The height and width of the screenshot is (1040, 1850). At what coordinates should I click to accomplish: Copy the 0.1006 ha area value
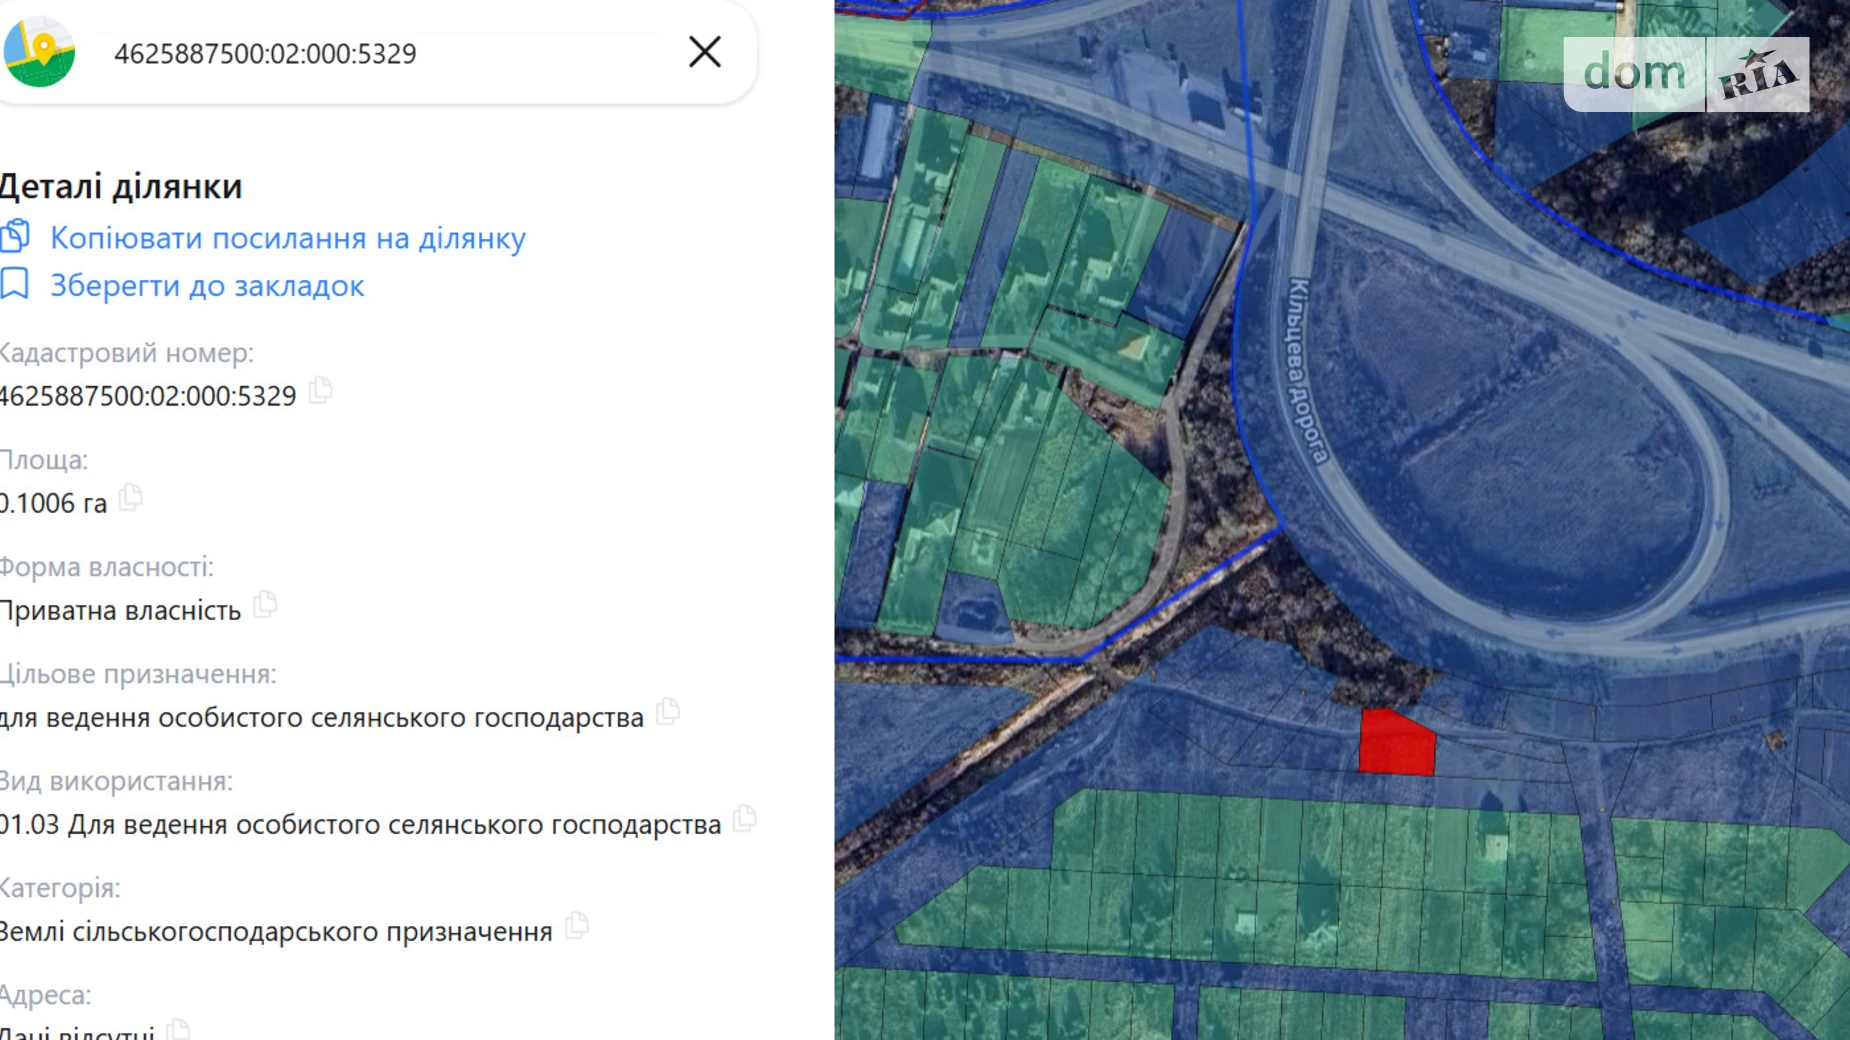point(131,497)
